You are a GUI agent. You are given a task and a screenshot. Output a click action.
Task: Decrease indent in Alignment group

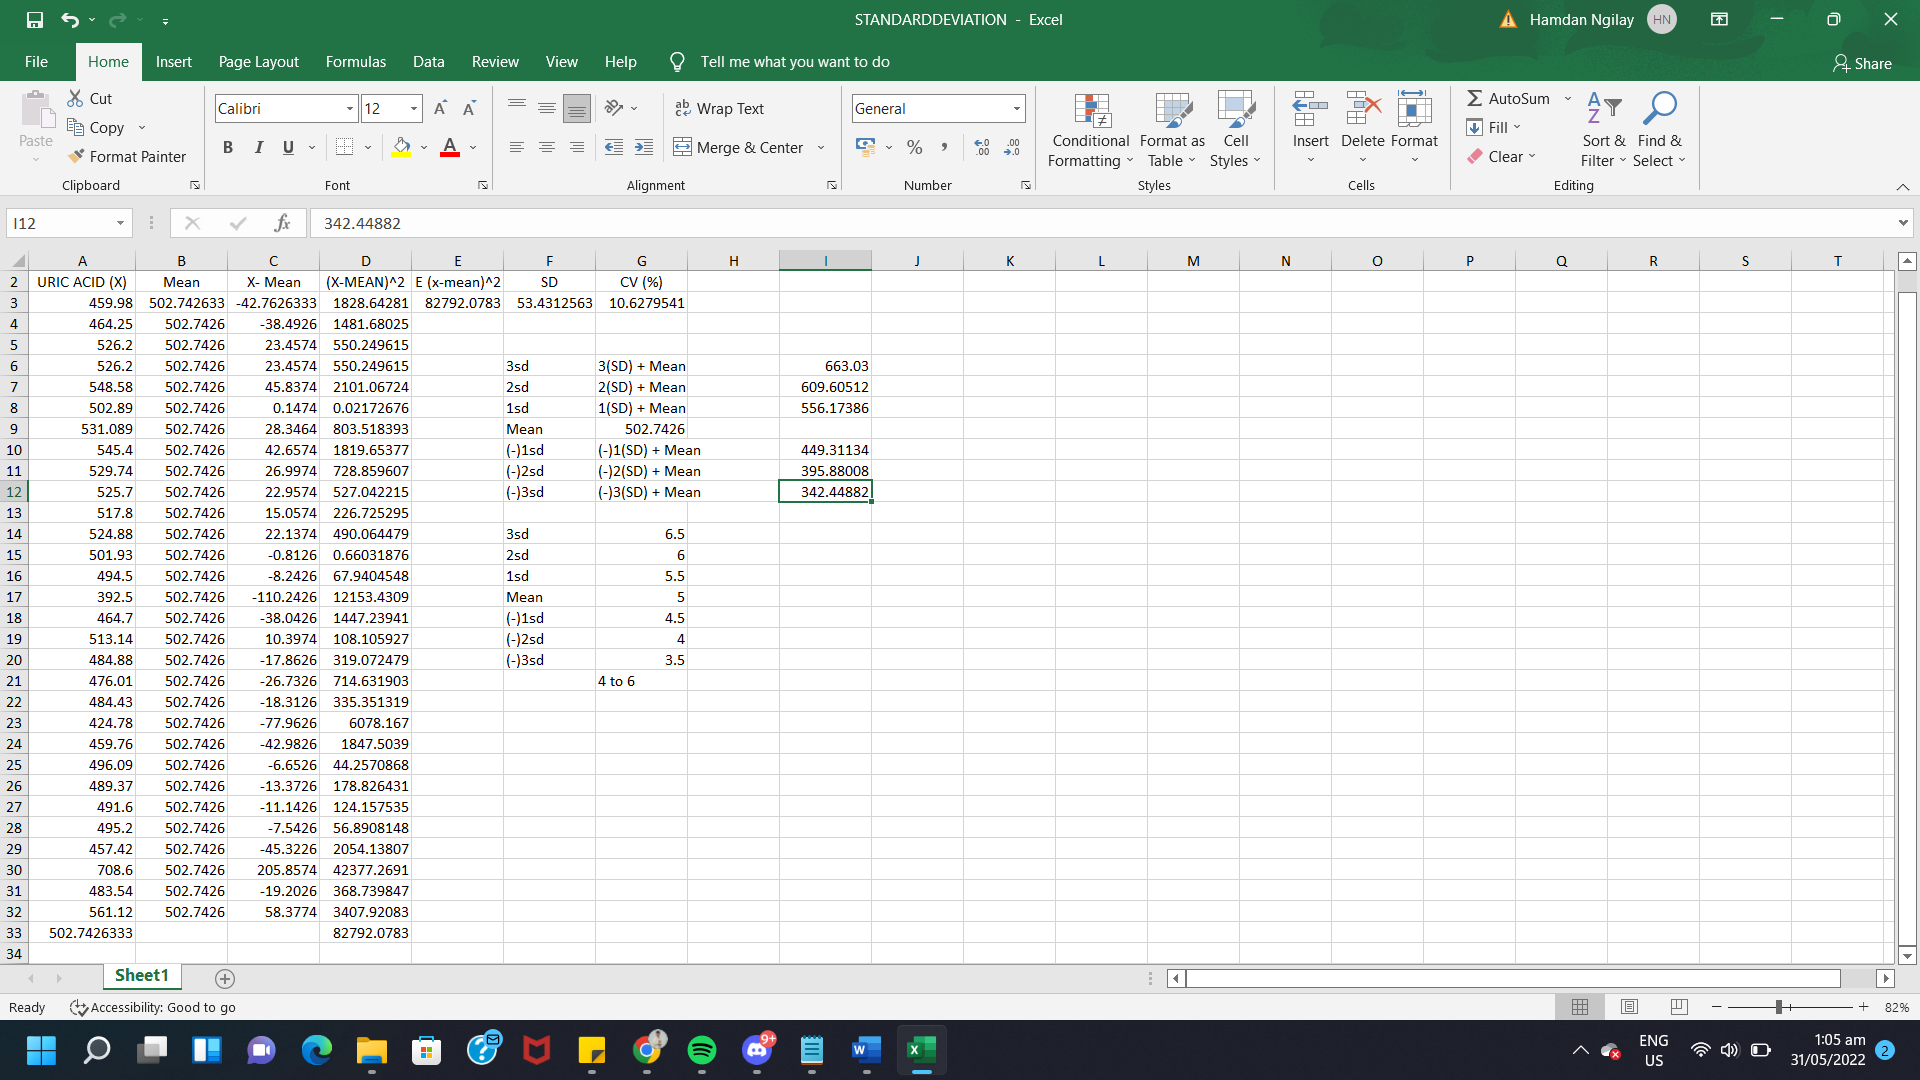tap(614, 147)
